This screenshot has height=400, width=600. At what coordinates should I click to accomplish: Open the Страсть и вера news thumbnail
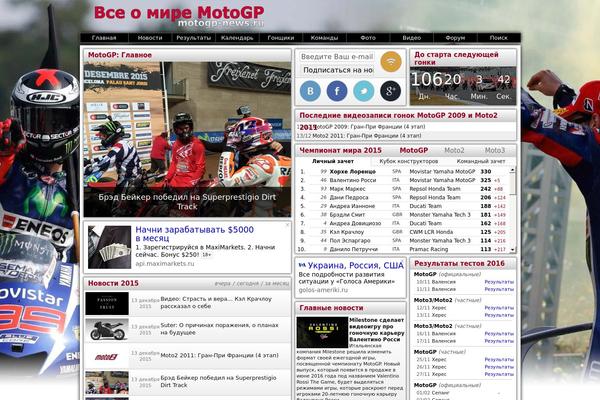point(107,304)
